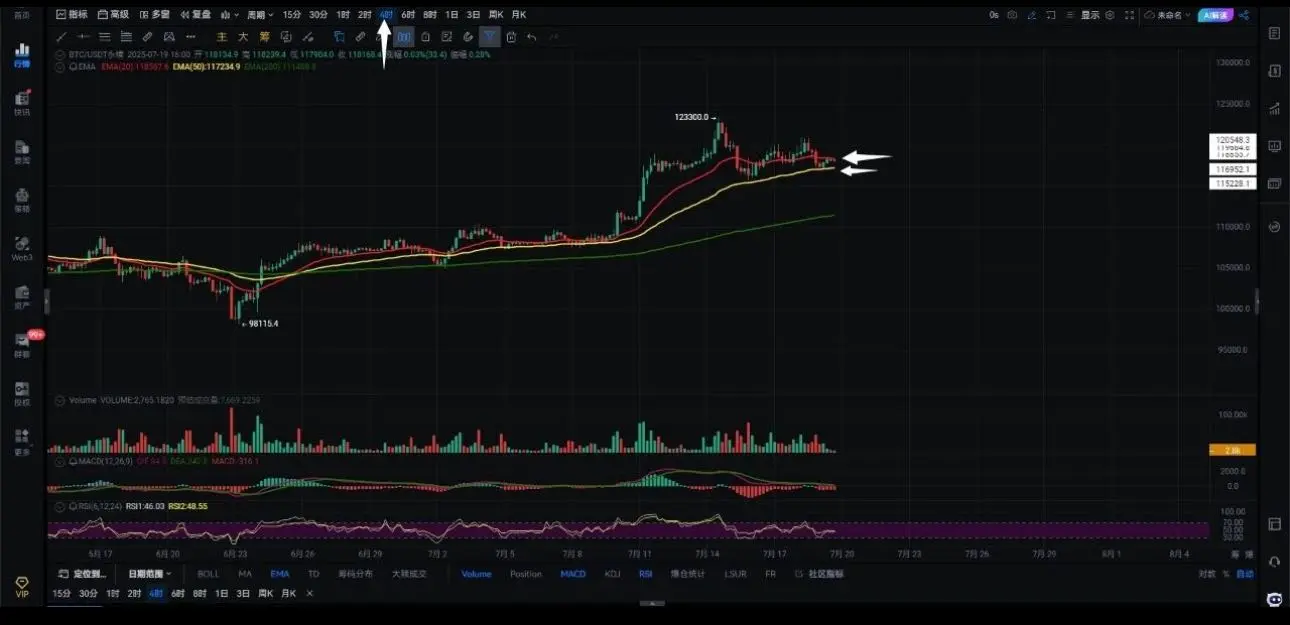
Task: Collapse the Volume panel legend
Action: (60, 400)
